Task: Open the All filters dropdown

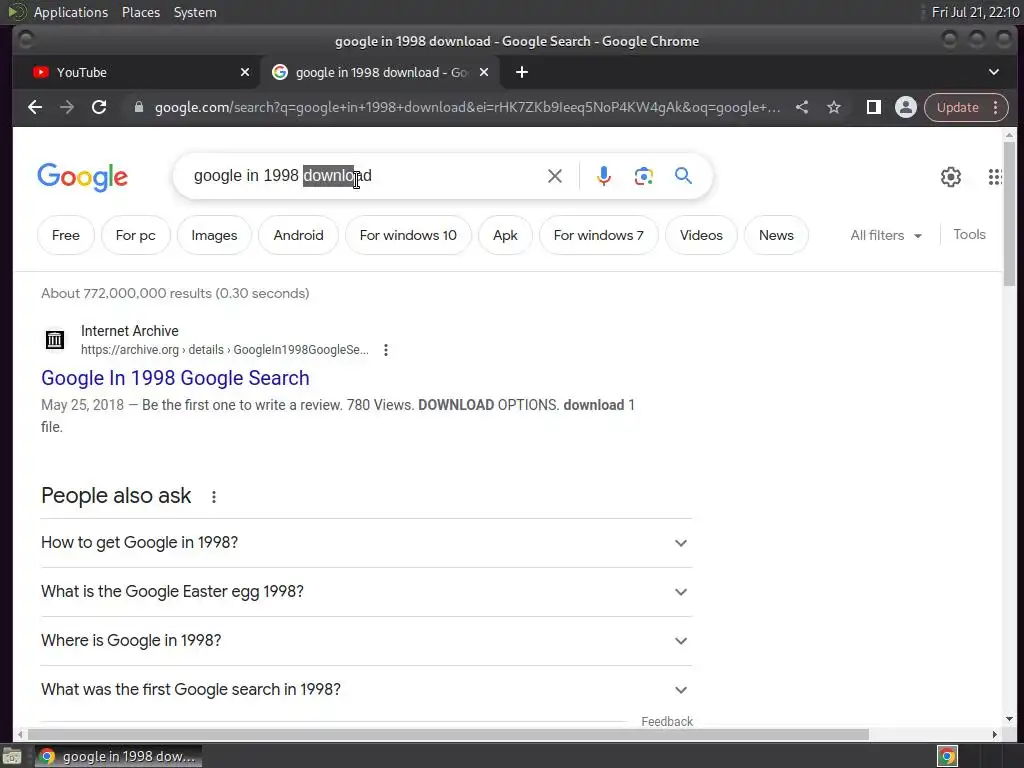Action: point(886,235)
